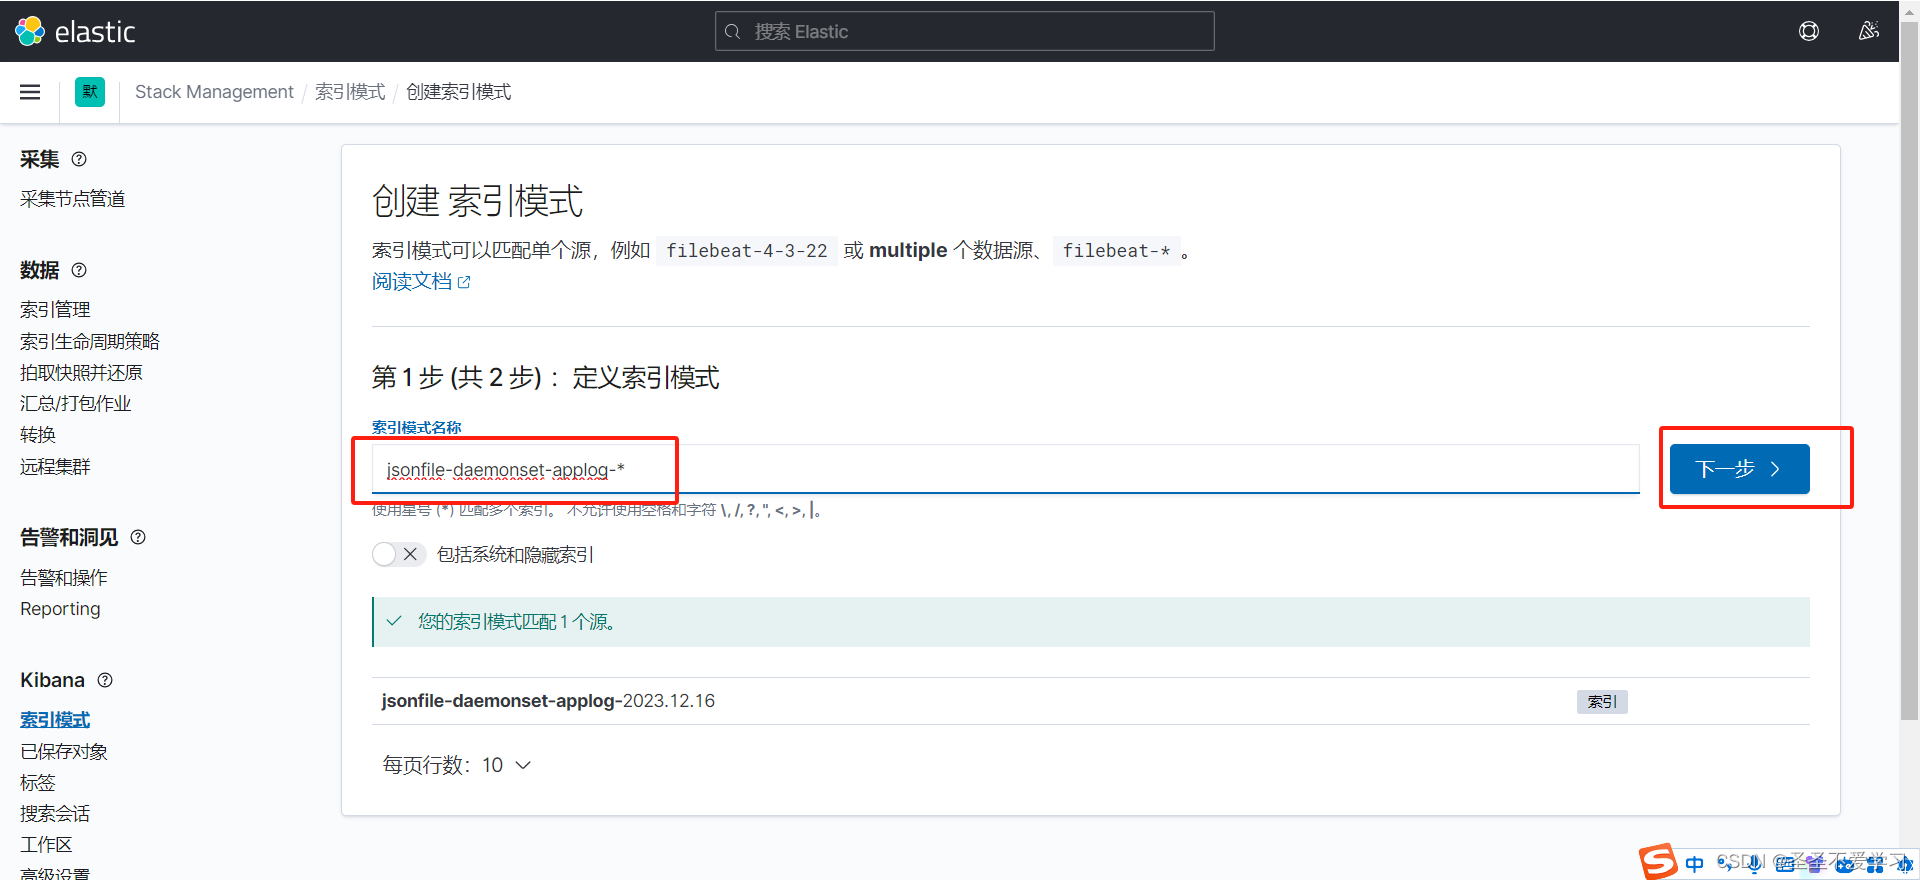Open 告警和操作 in sidebar
The height and width of the screenshot is (880, 1920).
[63, 578]
